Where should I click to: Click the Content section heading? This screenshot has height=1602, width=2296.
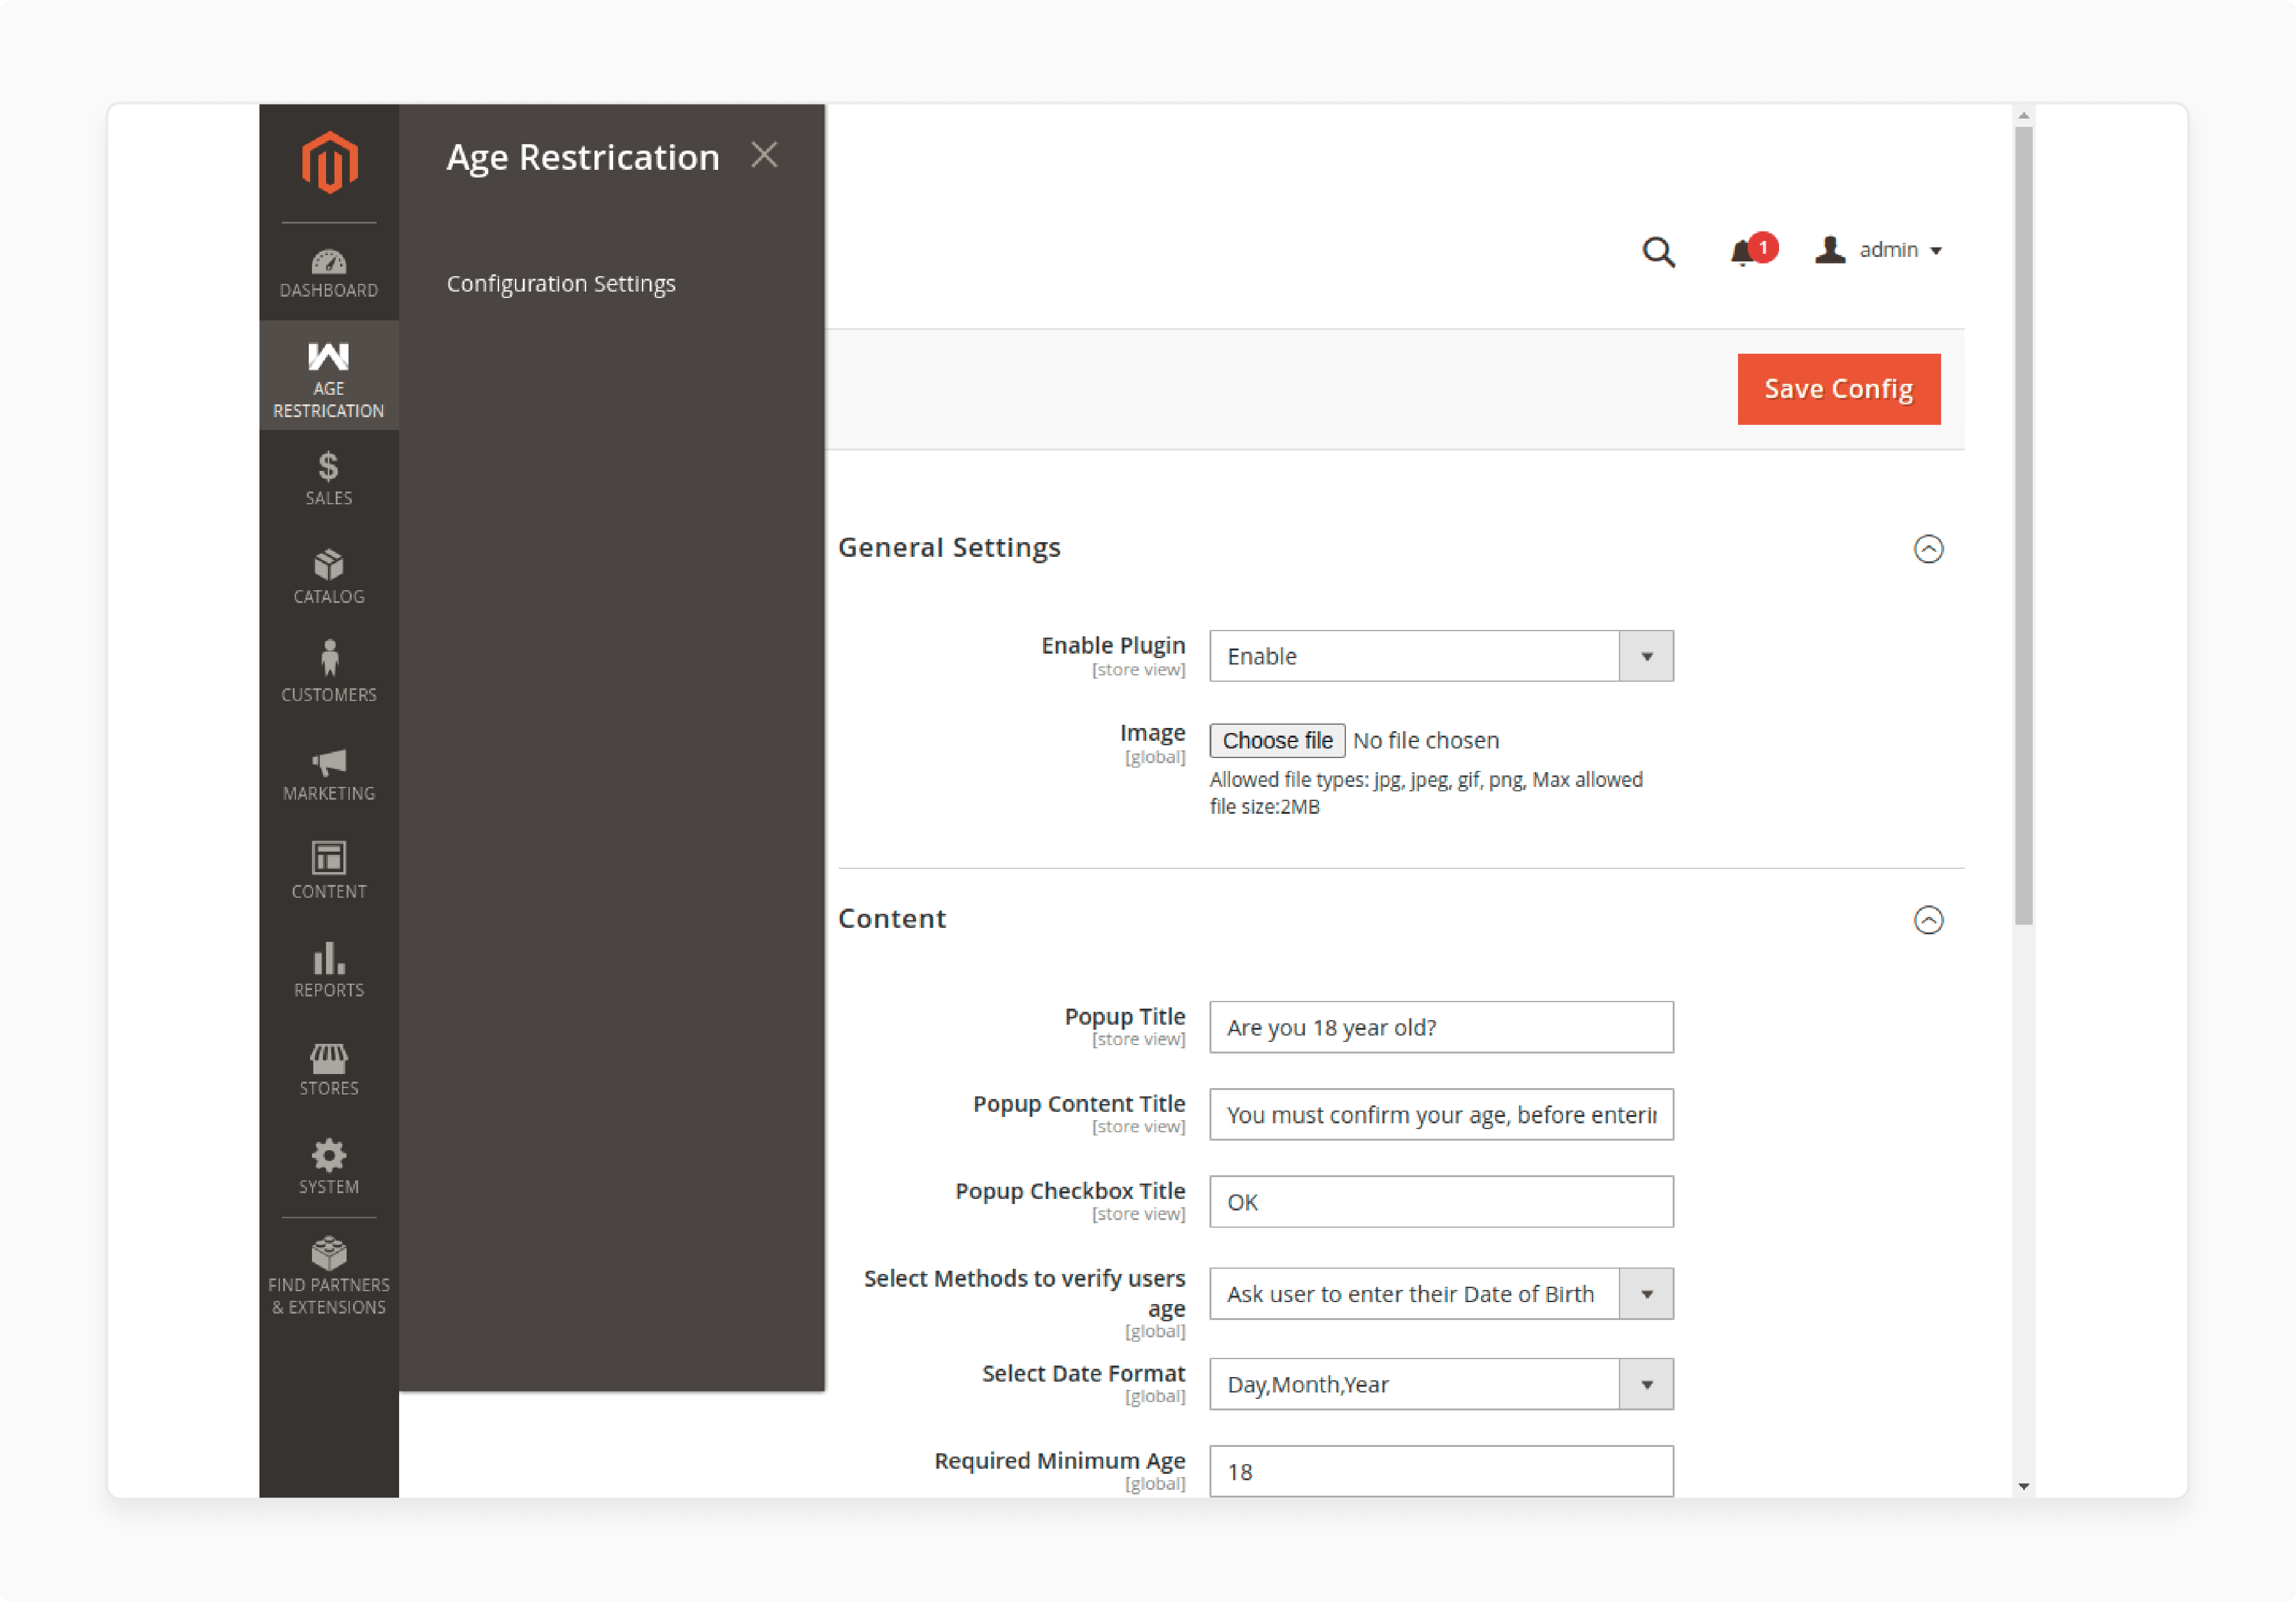[x=892, y=919]
